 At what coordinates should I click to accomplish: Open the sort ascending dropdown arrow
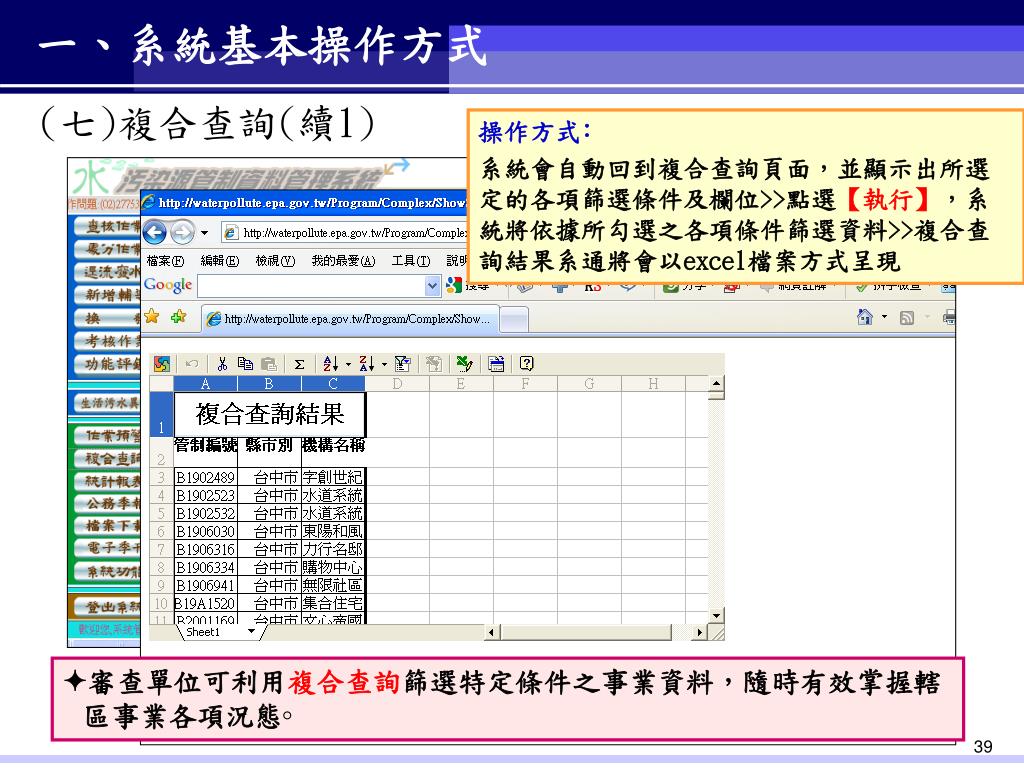point(348,364)
